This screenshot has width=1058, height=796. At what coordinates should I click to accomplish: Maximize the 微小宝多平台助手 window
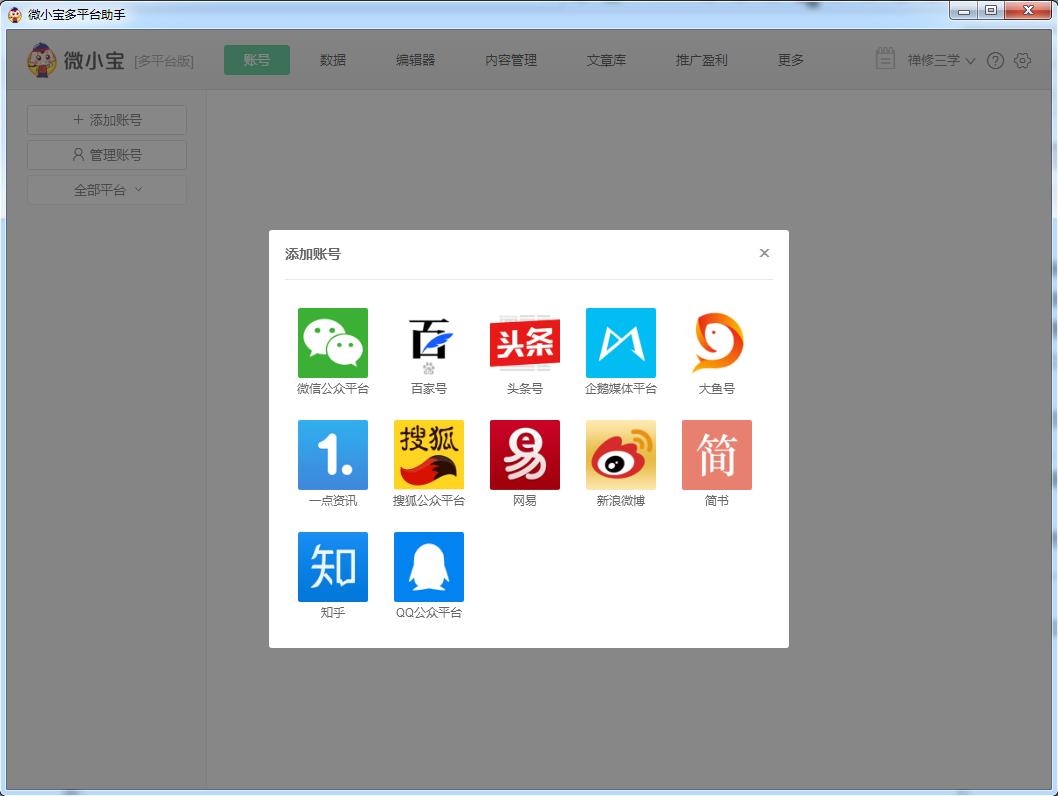click(991, 10)
